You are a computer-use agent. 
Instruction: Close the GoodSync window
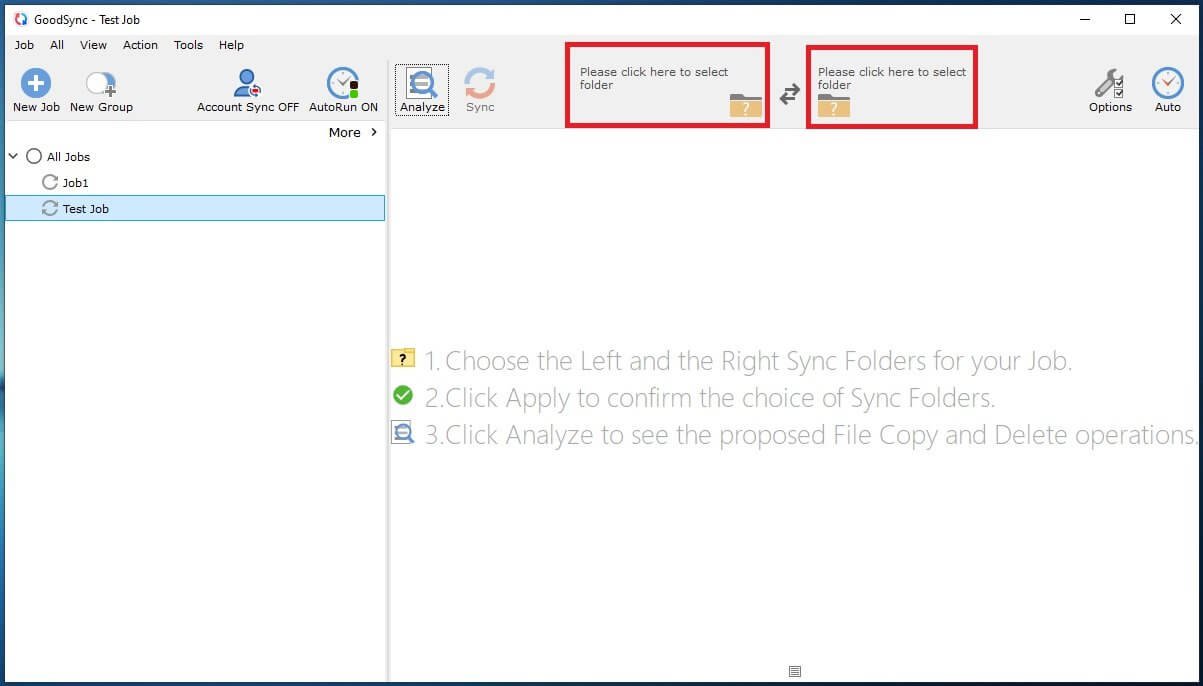pyautogui.click(x=1176, y=19)
